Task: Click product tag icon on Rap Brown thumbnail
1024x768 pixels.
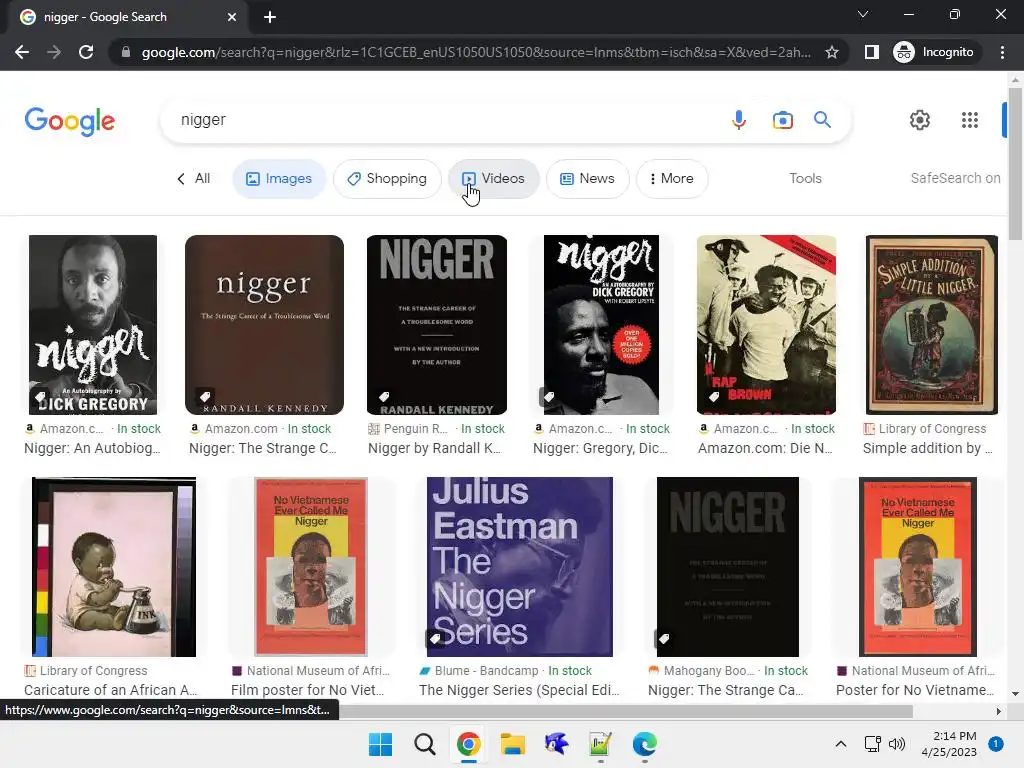Action: click(x=714, y=396)
